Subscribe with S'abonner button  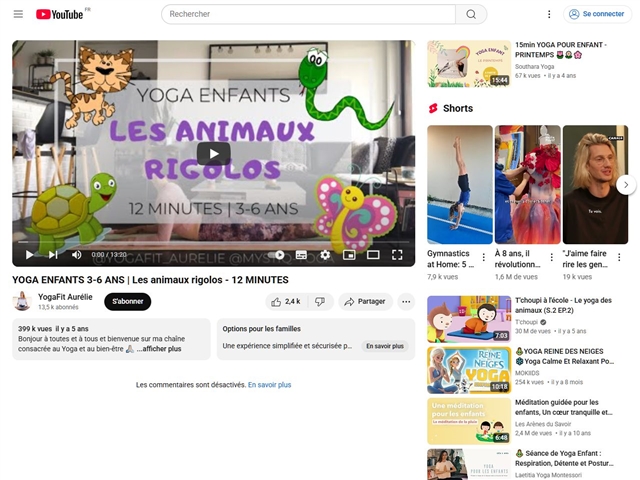click(x=128, y=302)
